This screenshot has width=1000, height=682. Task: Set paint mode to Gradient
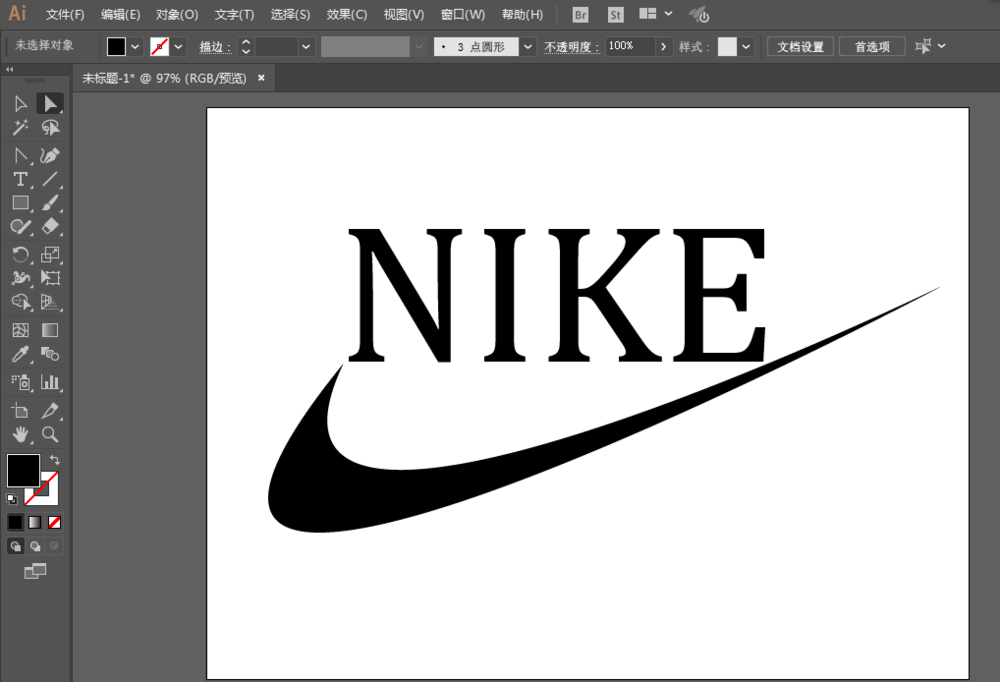tap(35, 523)
